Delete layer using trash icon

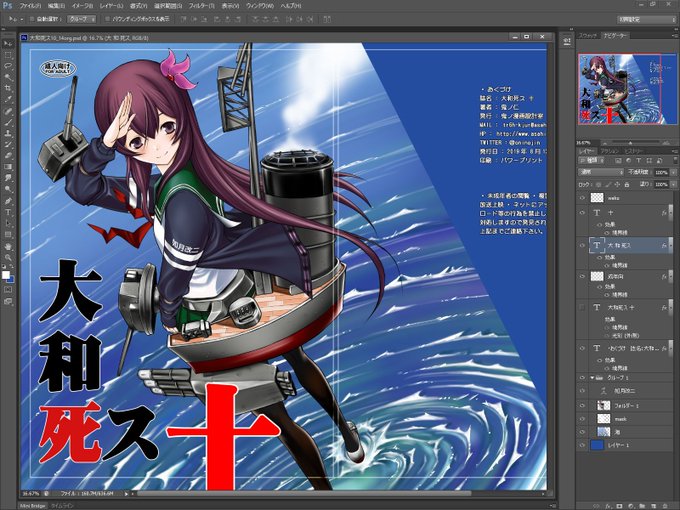[x=665, y=506]
